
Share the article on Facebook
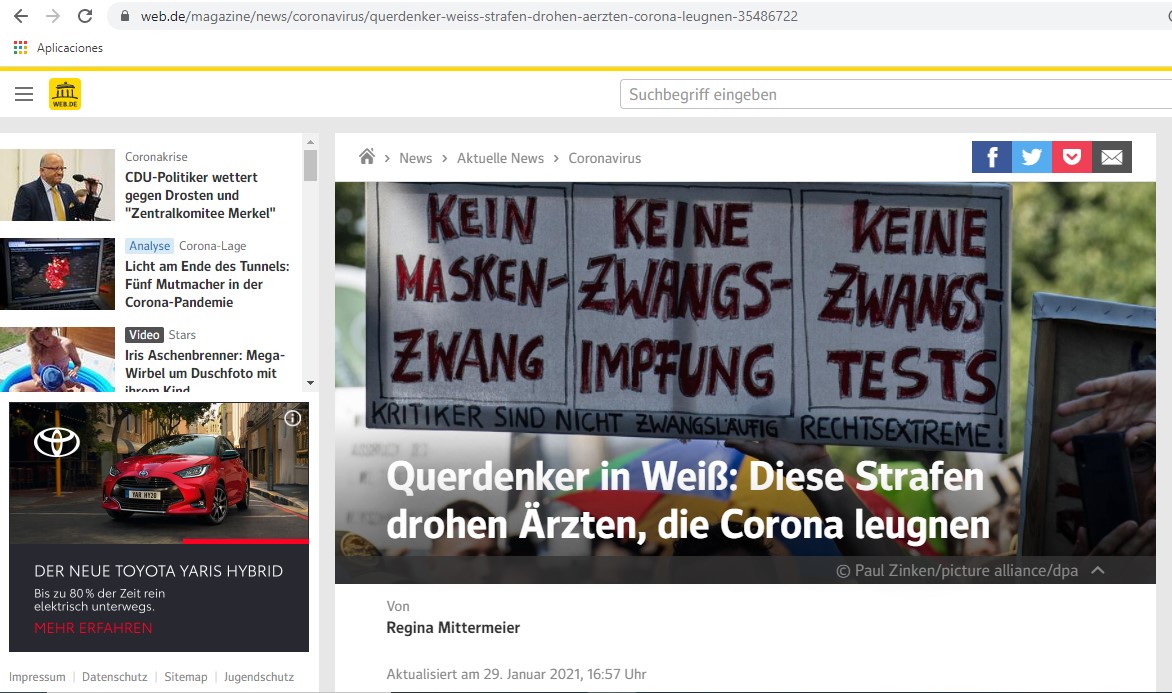tap(991, 156)
